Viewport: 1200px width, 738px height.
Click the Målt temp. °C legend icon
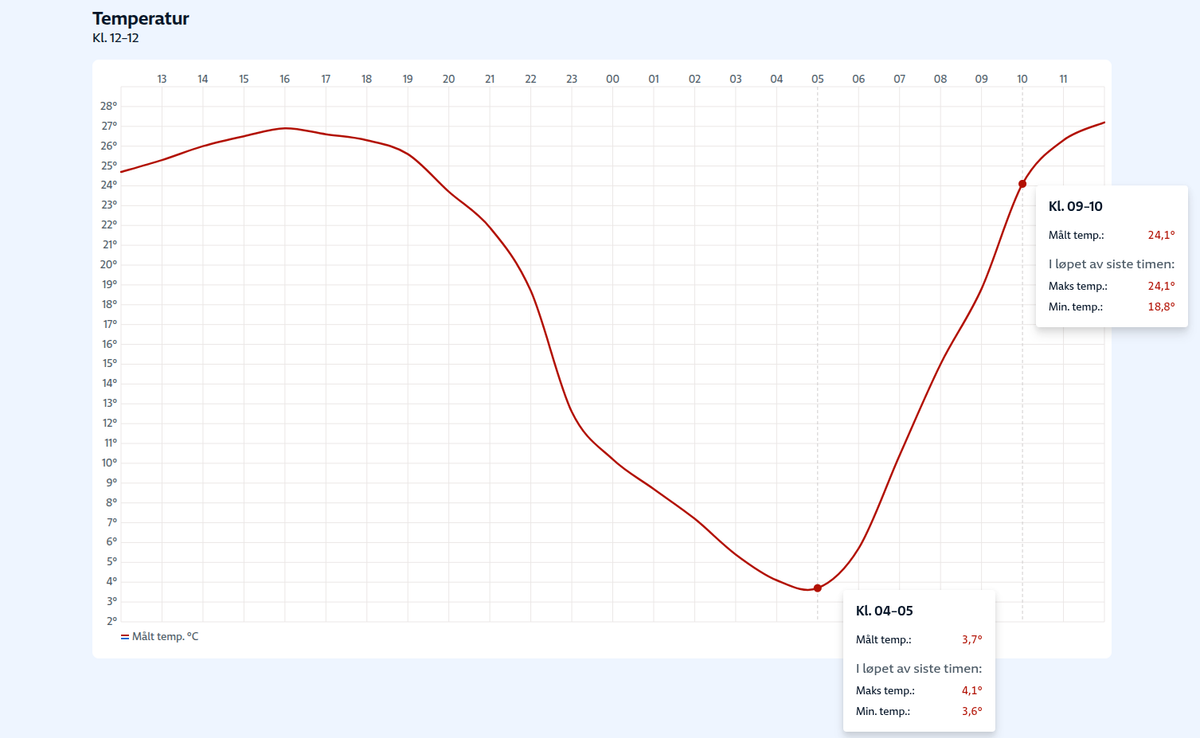[x=125, y=636]
